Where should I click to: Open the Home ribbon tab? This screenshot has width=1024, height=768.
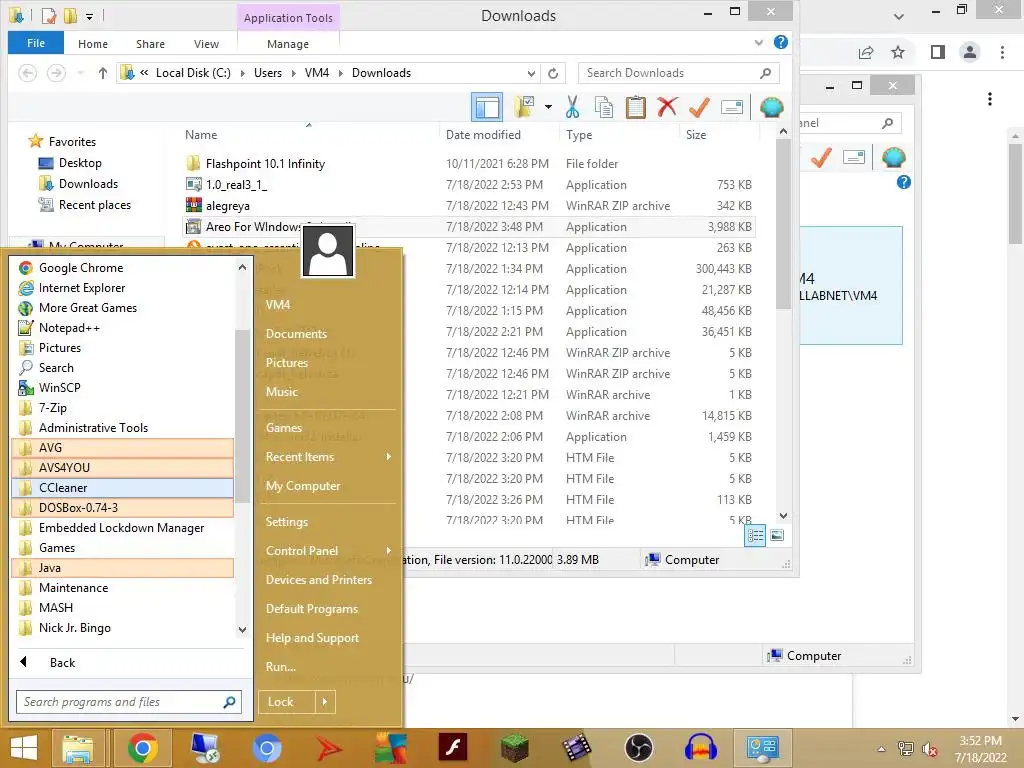[x=93, y=44]
